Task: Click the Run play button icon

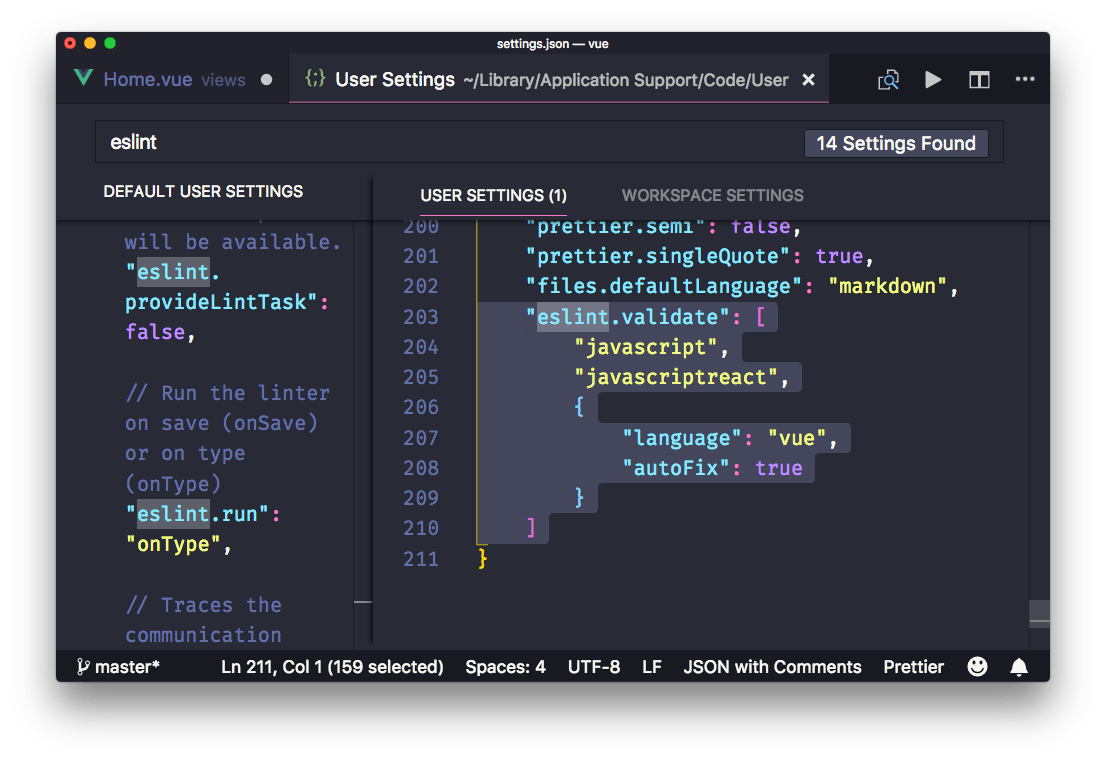Action: click(x=933, y=80)
